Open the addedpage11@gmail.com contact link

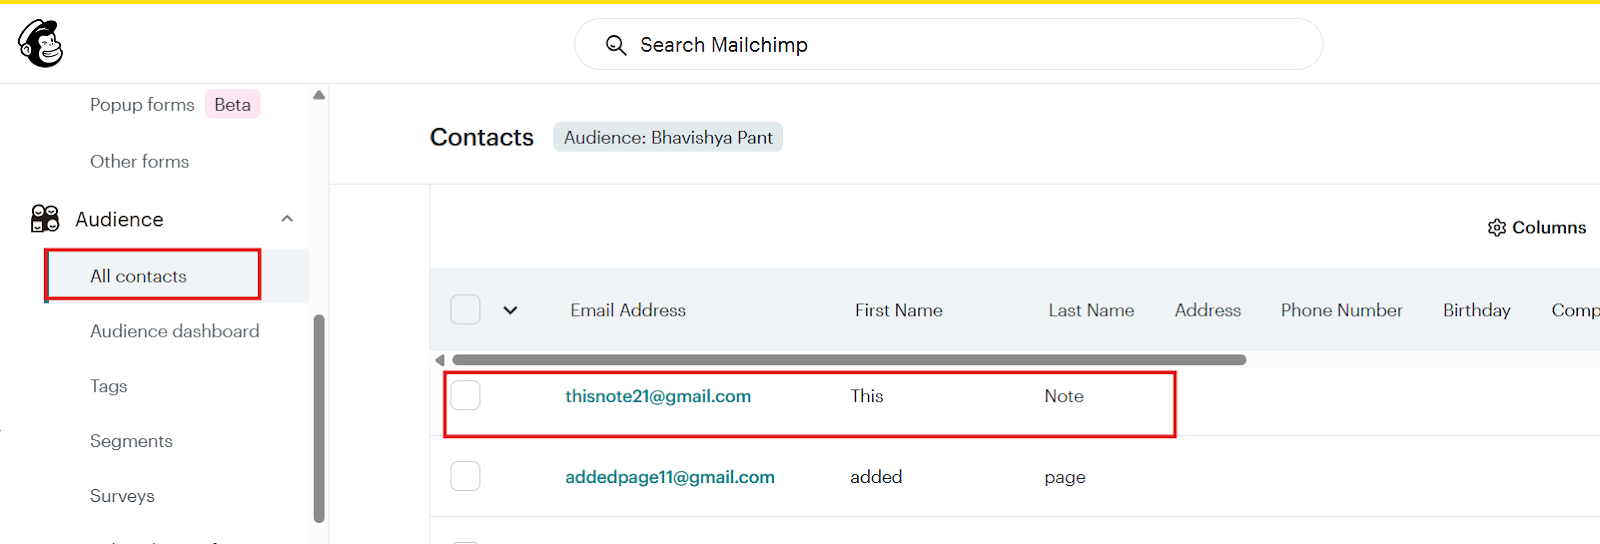(x=669, y=477)
